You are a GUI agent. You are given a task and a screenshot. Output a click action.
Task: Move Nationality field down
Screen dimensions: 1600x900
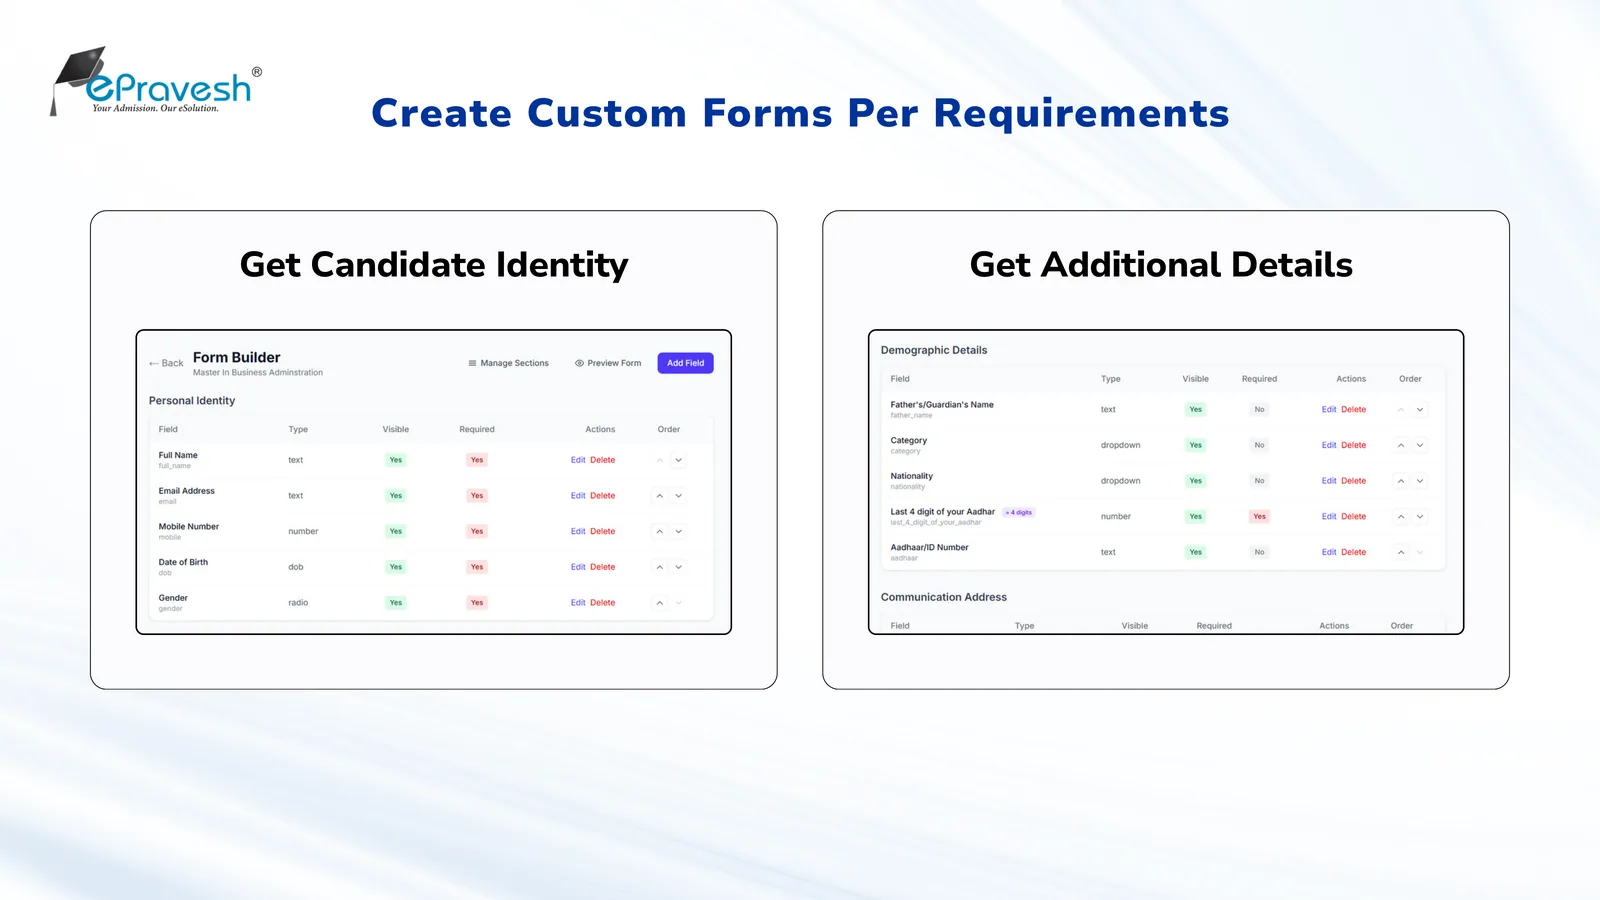click(1420, 481)
